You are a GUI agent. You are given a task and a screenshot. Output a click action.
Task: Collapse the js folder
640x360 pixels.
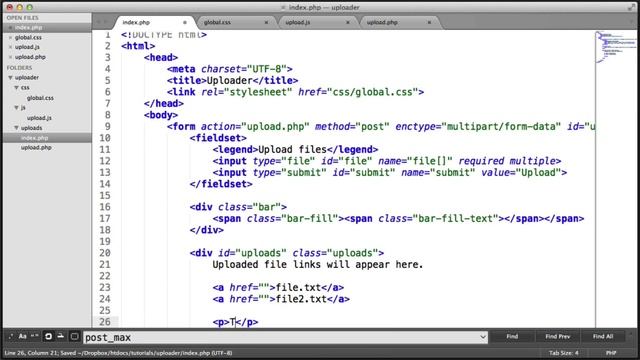click(16, 108)
